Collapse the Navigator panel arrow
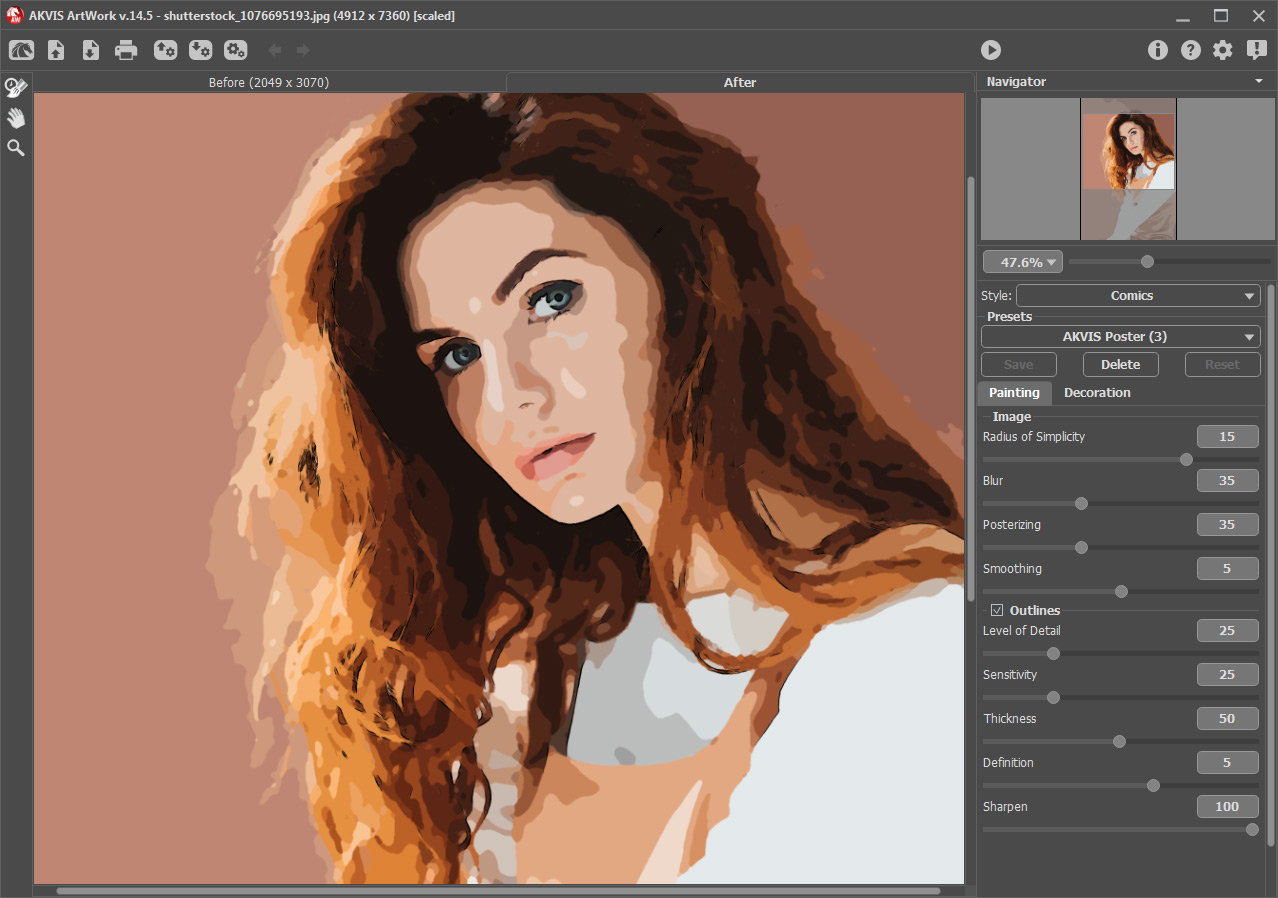The width and height of the screenshot is (1278, 898). 1258,82
